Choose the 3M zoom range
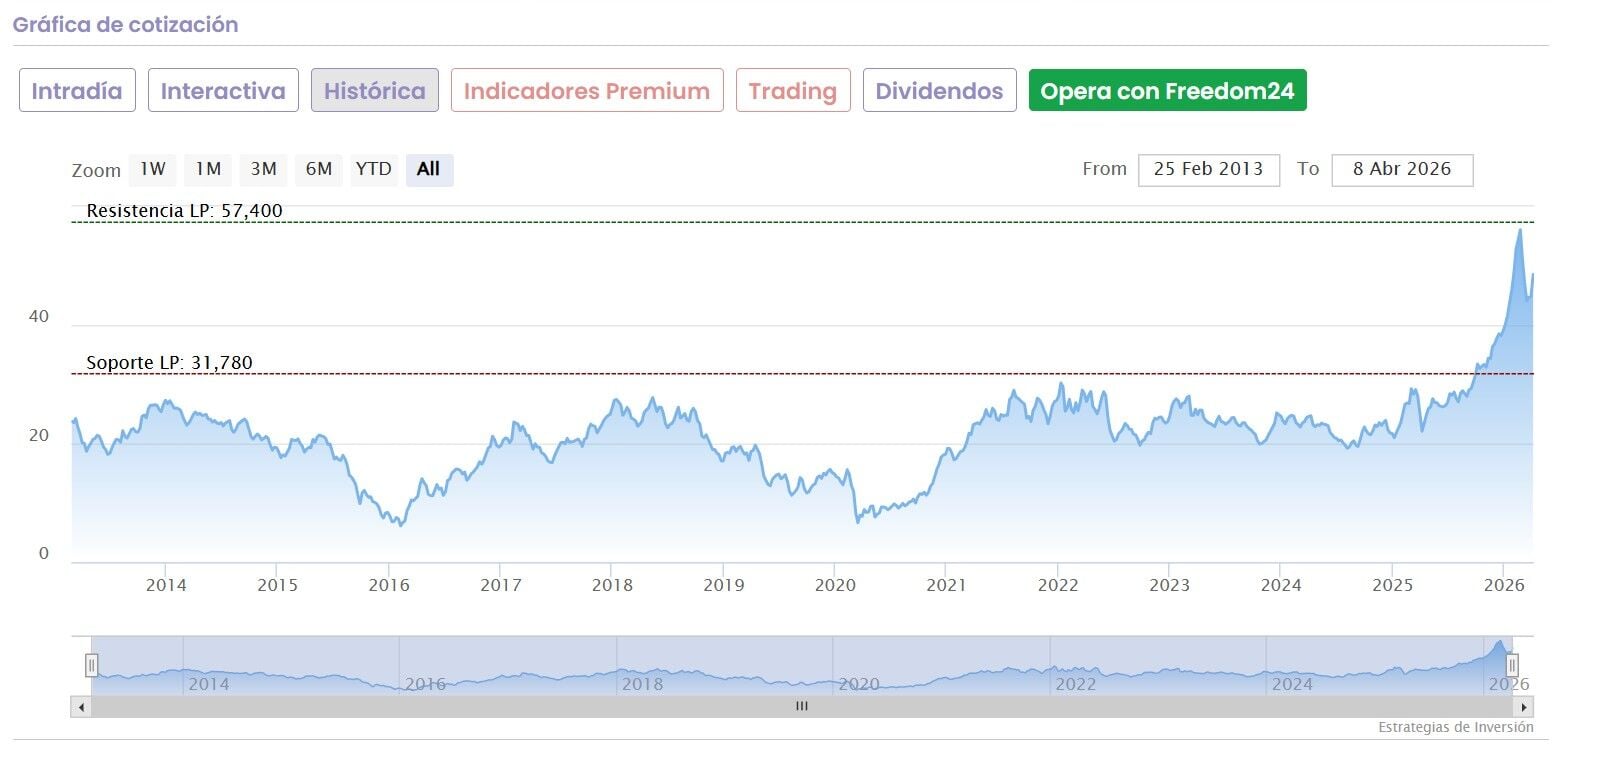Image resolution: width=1606 pixels, height=779 pixels. pyautogui.click(x=264, y=169)
